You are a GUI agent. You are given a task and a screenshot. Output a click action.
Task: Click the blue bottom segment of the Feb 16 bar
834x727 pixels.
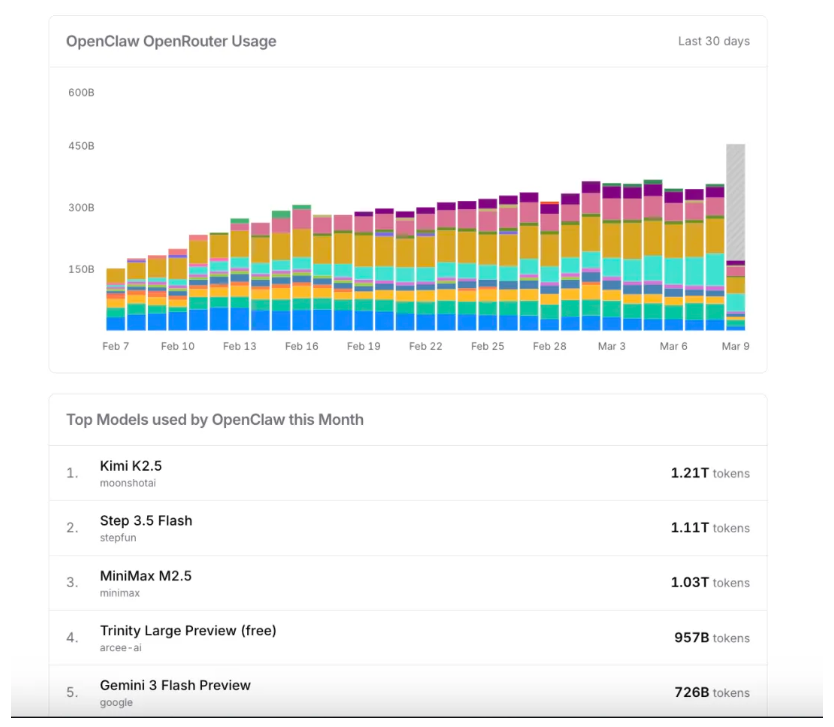point(302,320)
